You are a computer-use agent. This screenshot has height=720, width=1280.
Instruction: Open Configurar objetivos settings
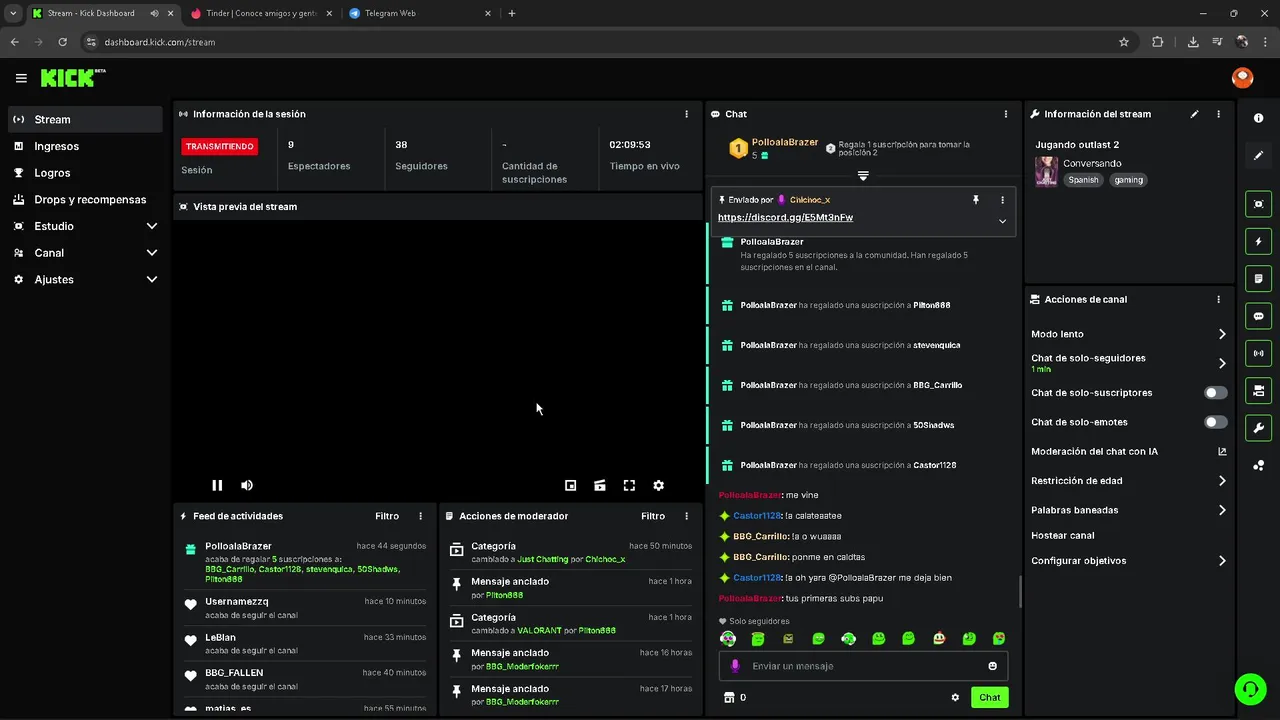(x=1128, y=561)
